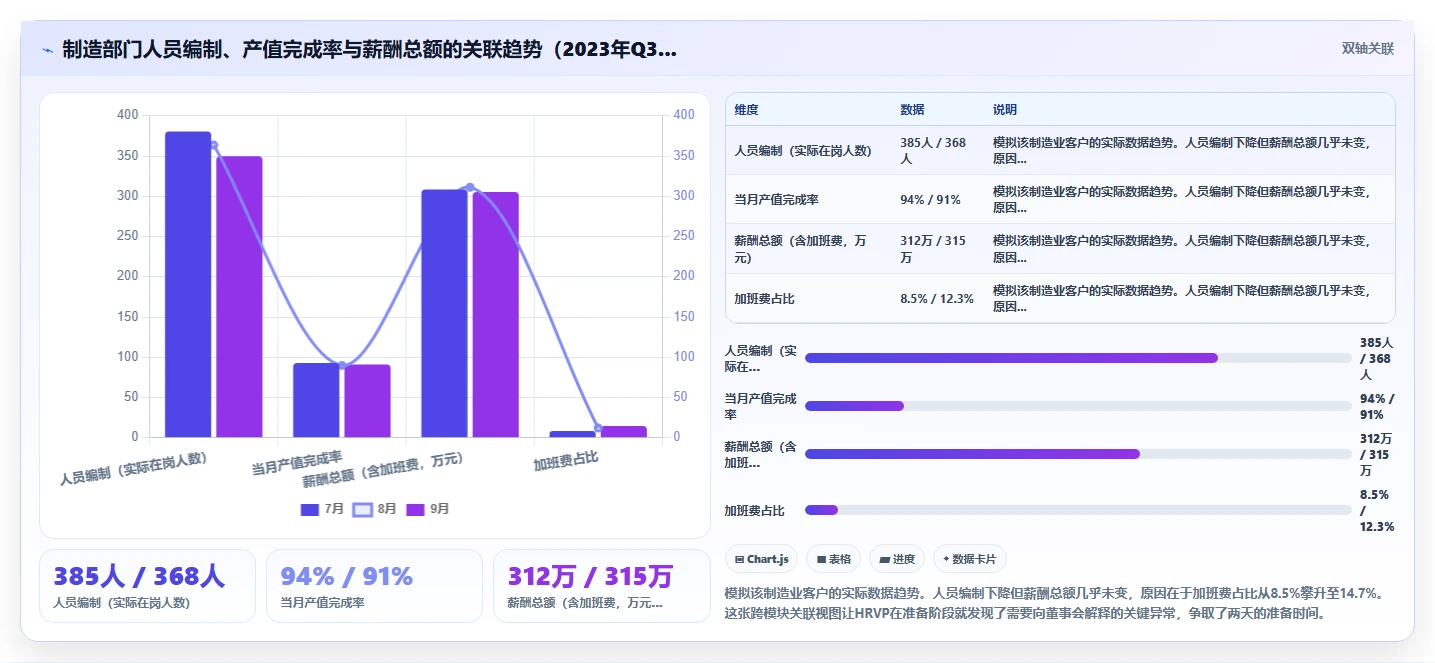1435x663 pixels.
Task: Click the 94% / 91% table data cell
Action: pos(937,200)
